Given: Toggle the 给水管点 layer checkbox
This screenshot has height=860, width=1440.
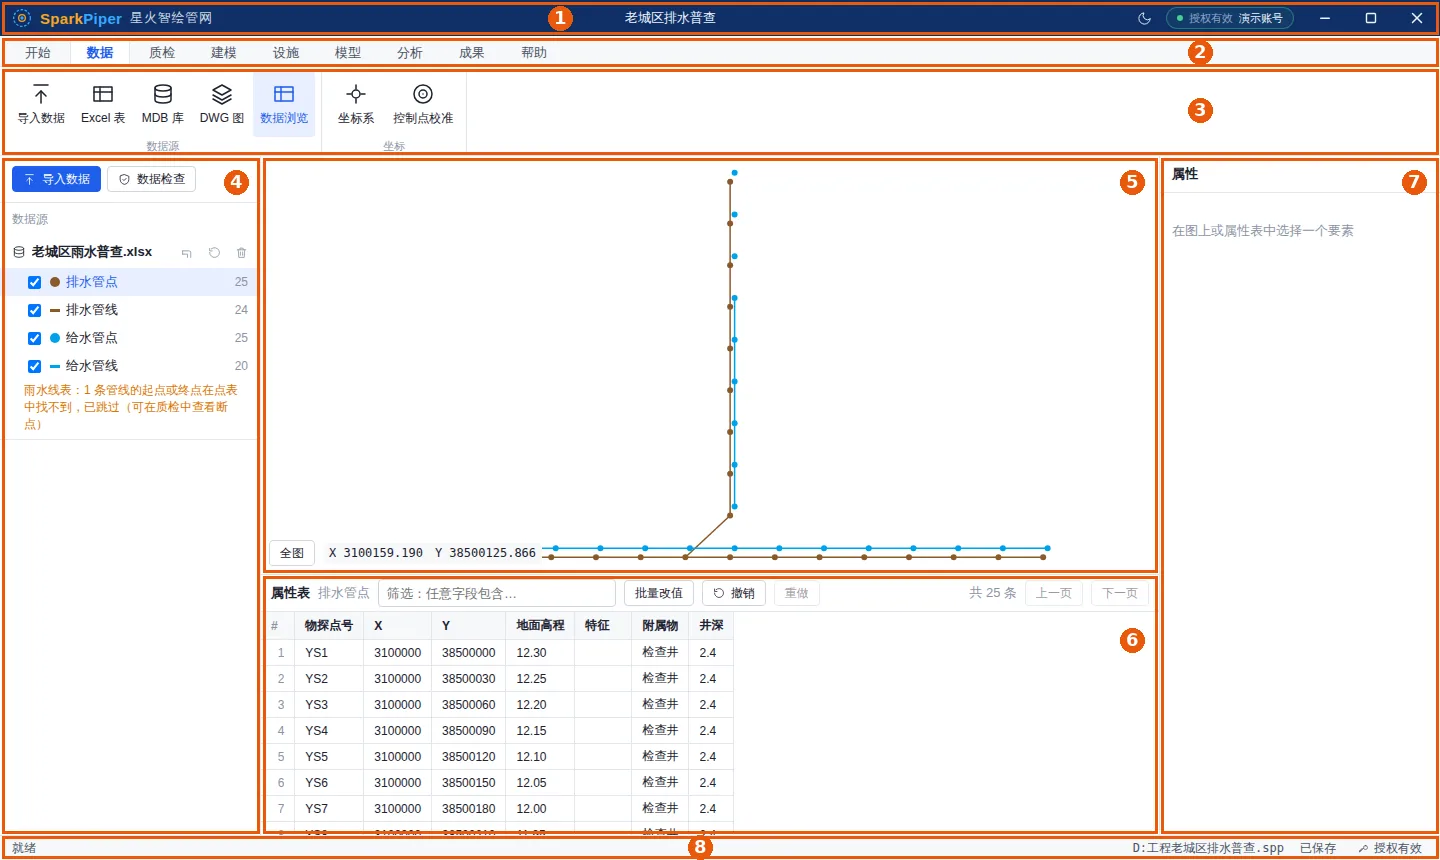Looking at the screenshot, I should tap(35, 339).
